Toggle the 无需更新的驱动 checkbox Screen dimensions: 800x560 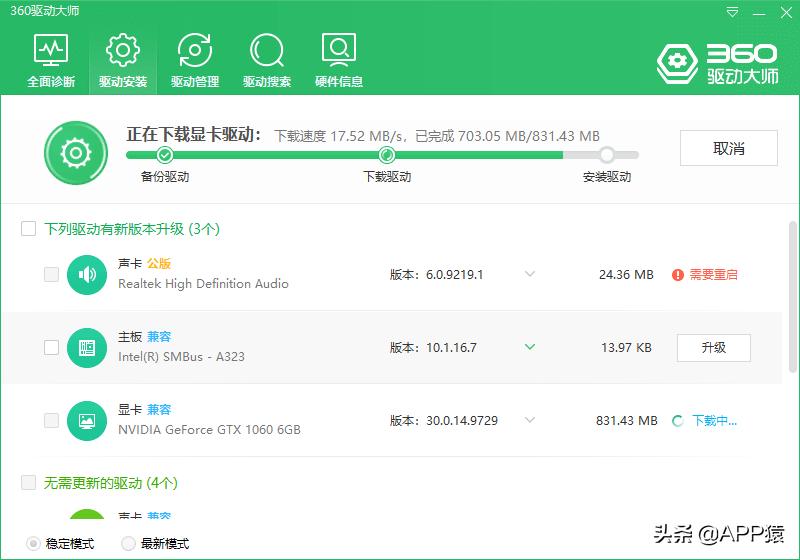point(29,482)
